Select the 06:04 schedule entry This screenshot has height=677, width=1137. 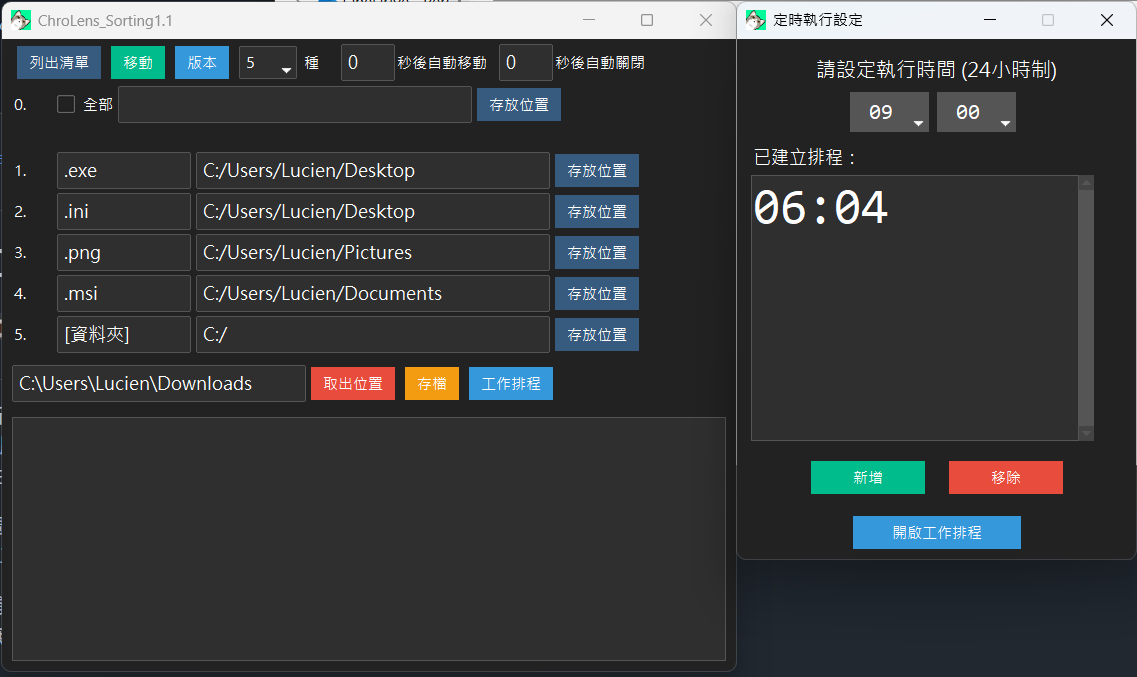tap(821, 209)
